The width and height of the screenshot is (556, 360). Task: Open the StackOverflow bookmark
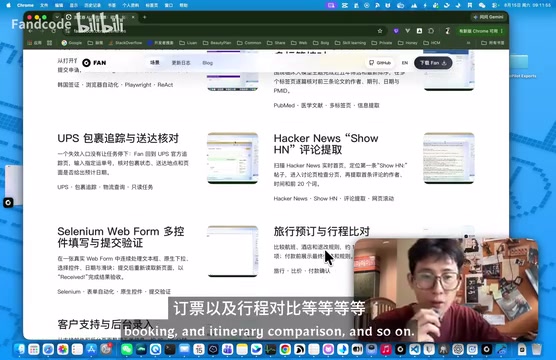pos(125,43)
